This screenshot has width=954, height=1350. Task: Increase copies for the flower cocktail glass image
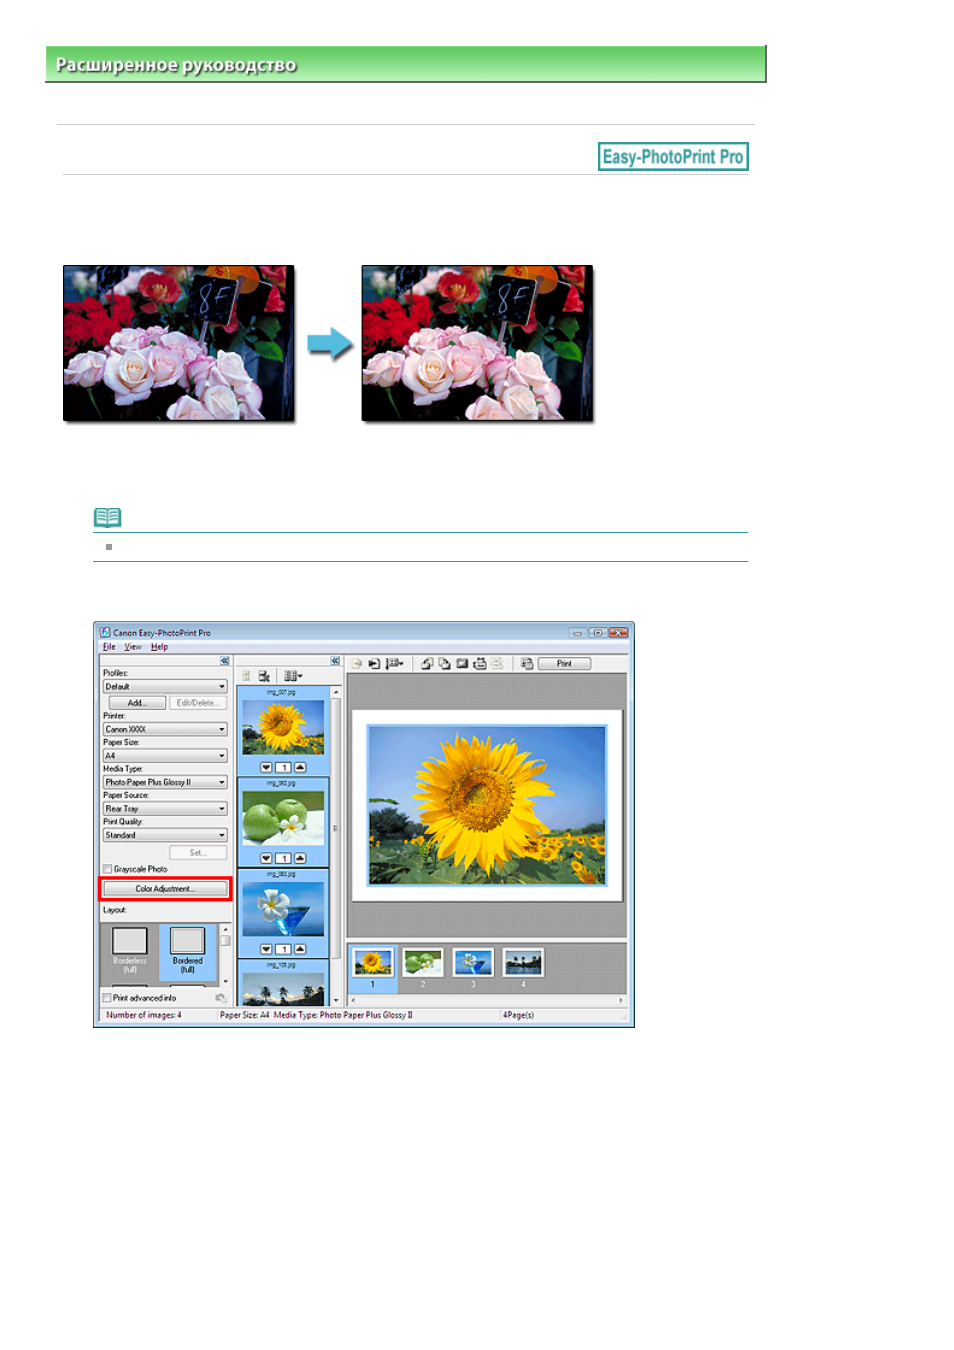tap(300, 949)
